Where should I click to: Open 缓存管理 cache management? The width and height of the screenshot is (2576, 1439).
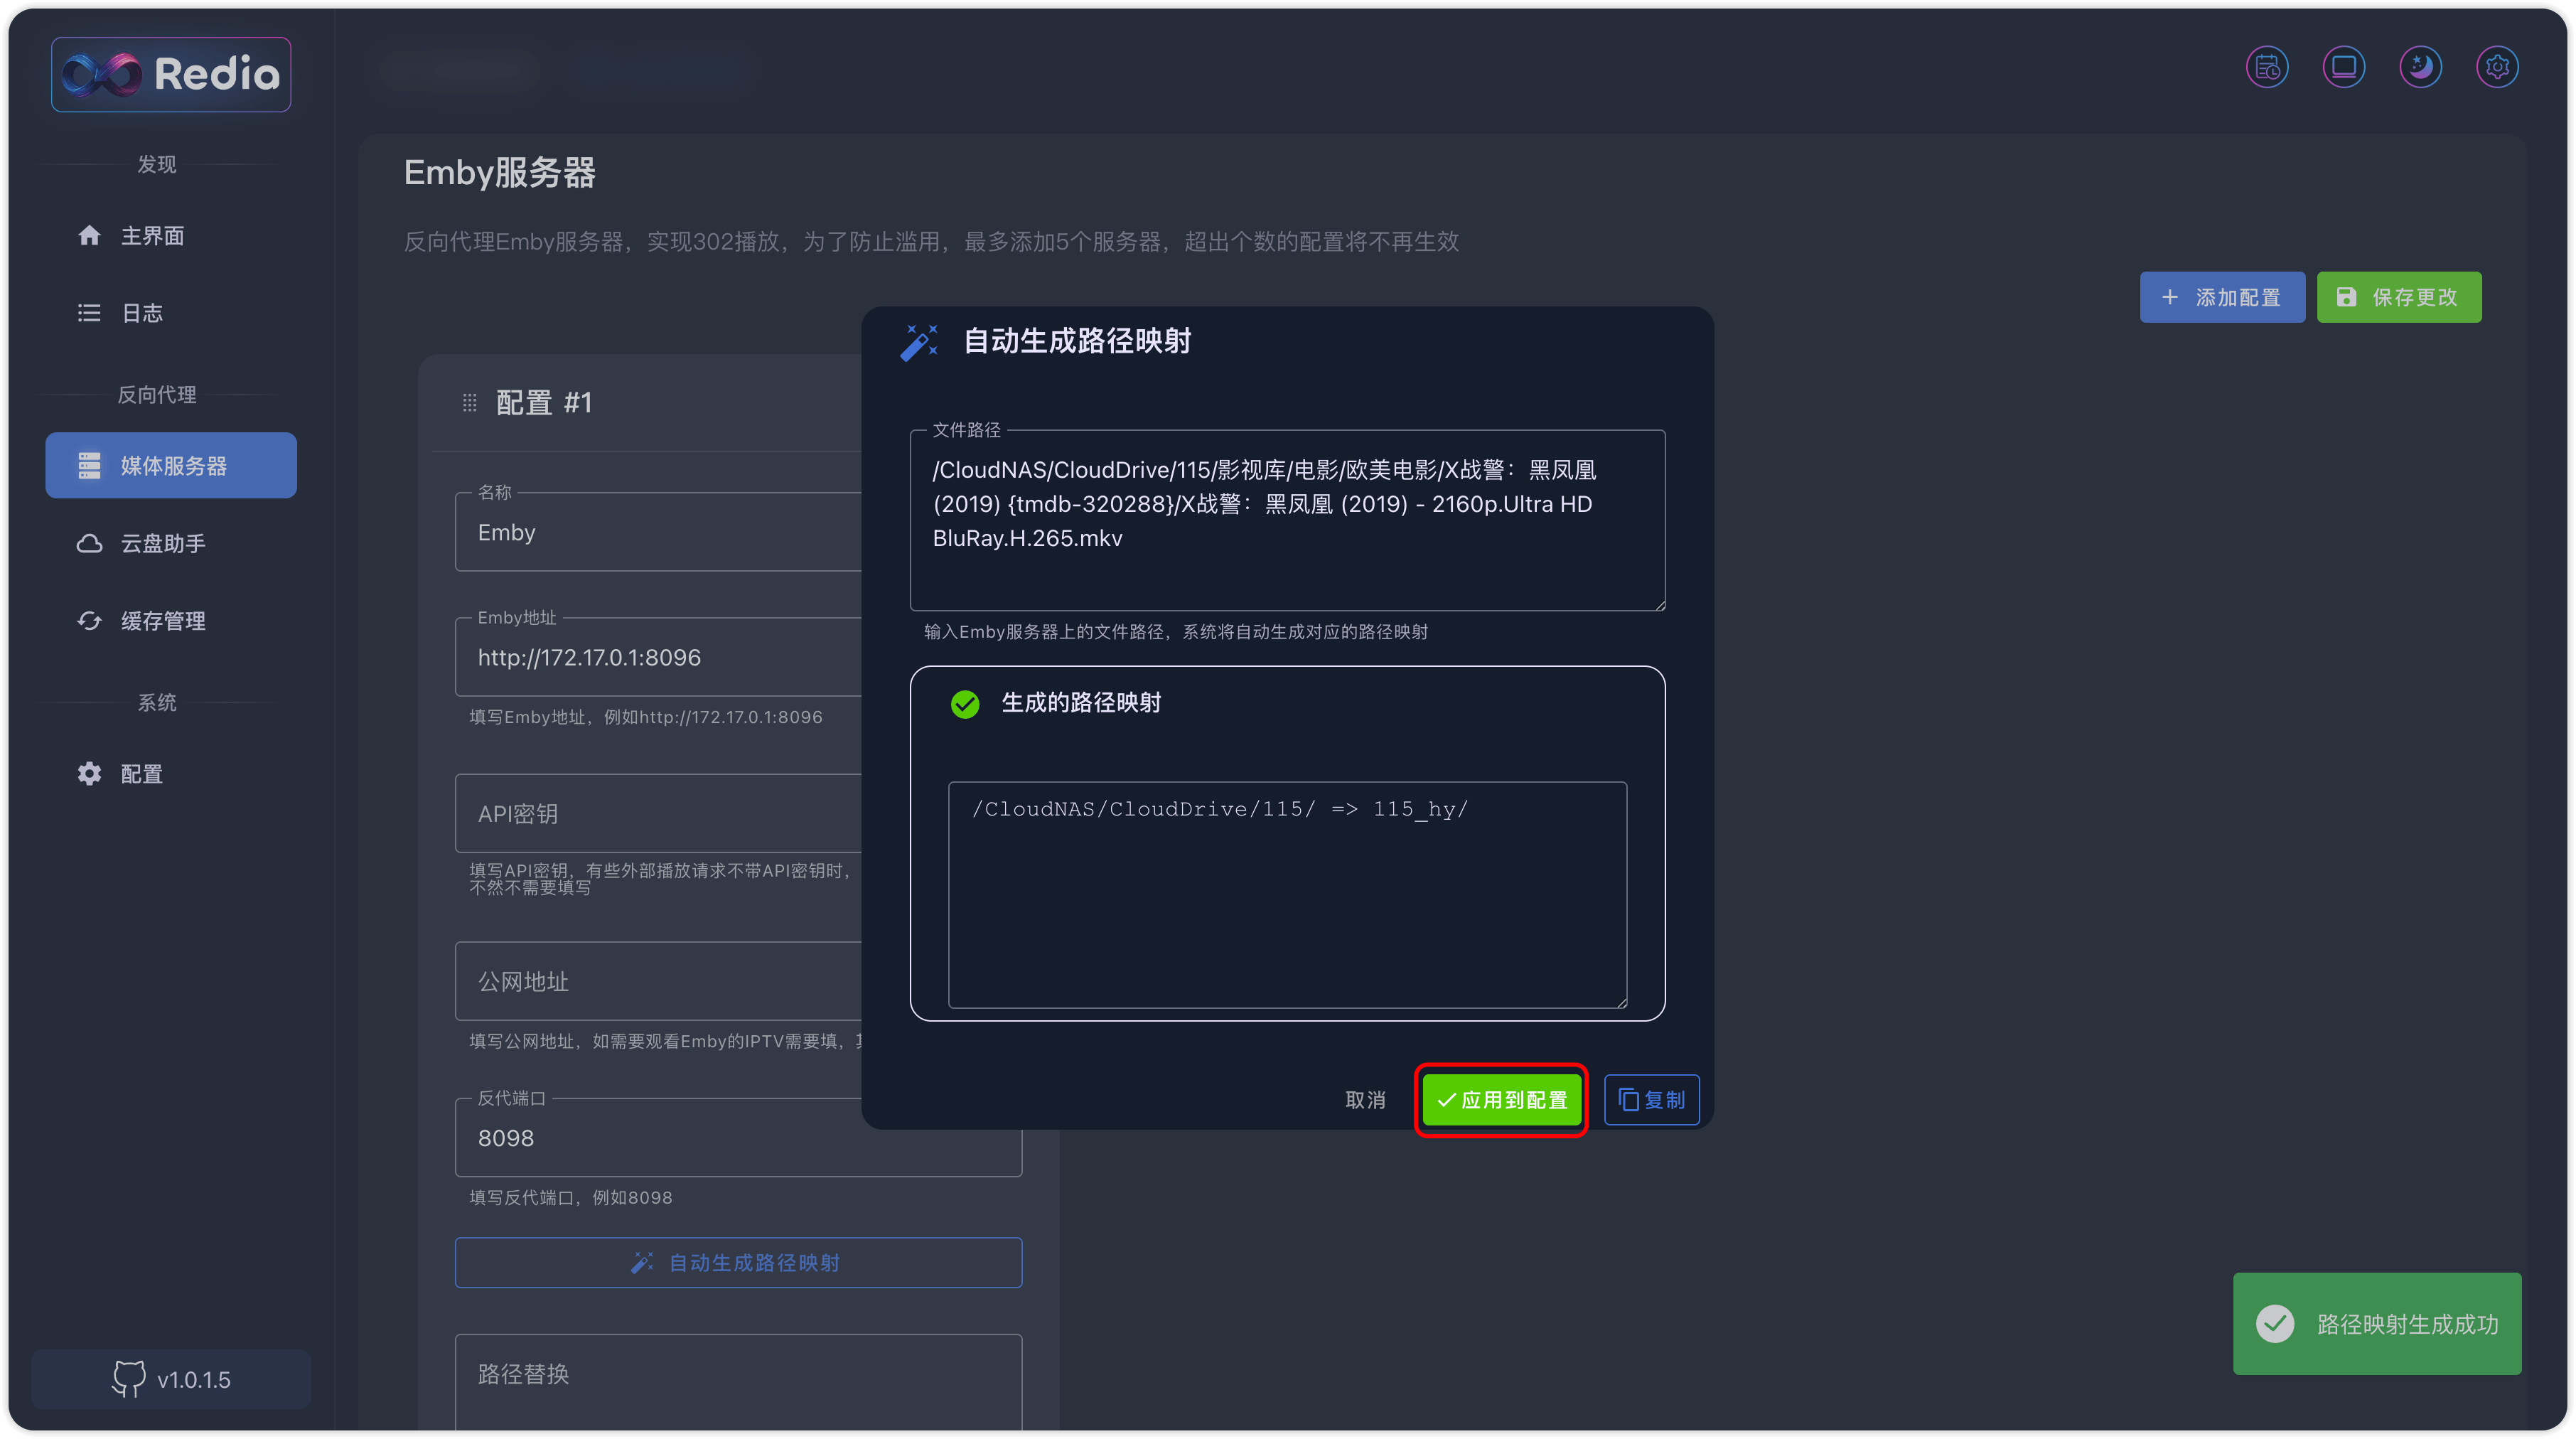click(162, 621)
